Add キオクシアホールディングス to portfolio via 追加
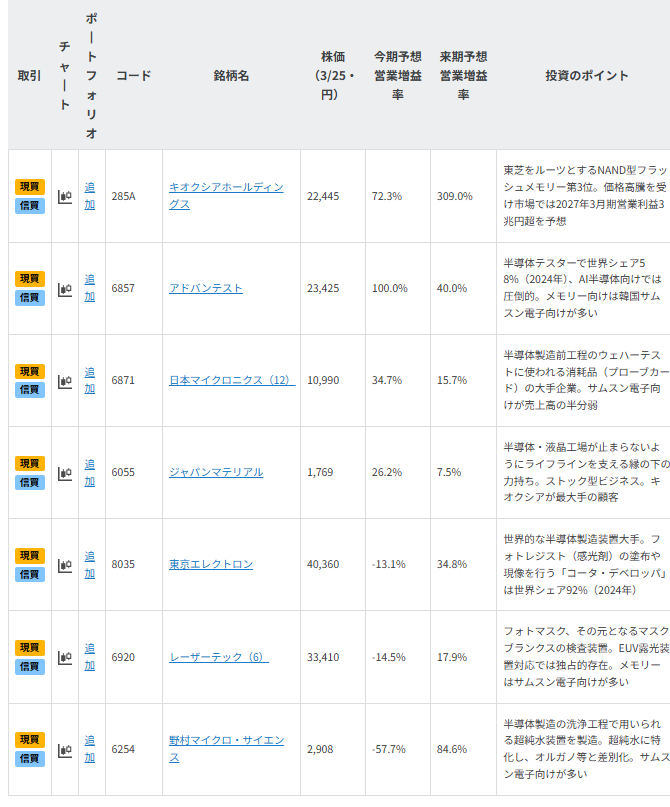Image resolution: width=670 pixels, height=807 pixels. click(x=90, y=196)
